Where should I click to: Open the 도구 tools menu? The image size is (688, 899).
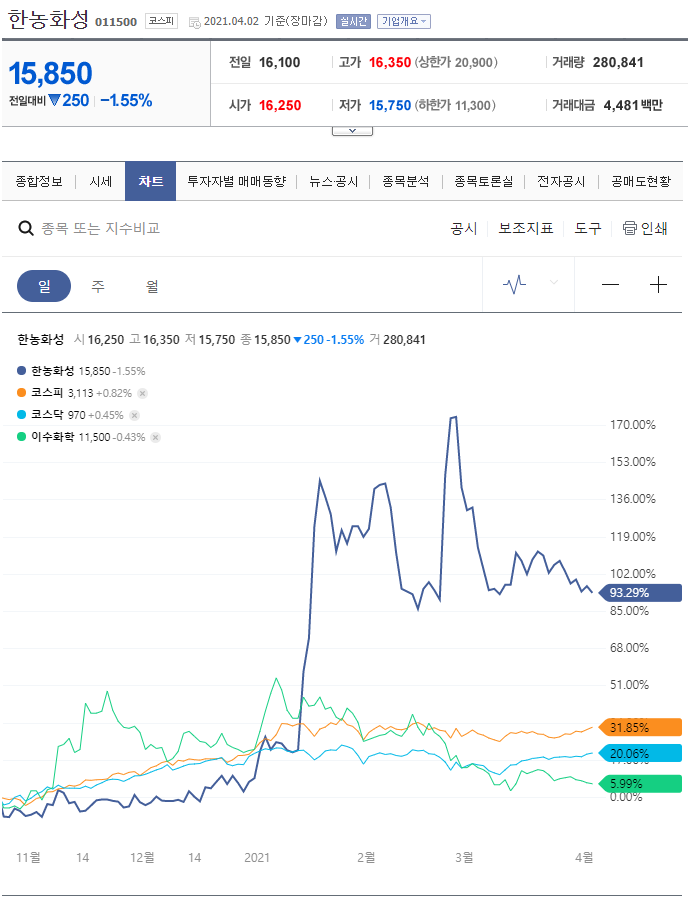[588, 229]
